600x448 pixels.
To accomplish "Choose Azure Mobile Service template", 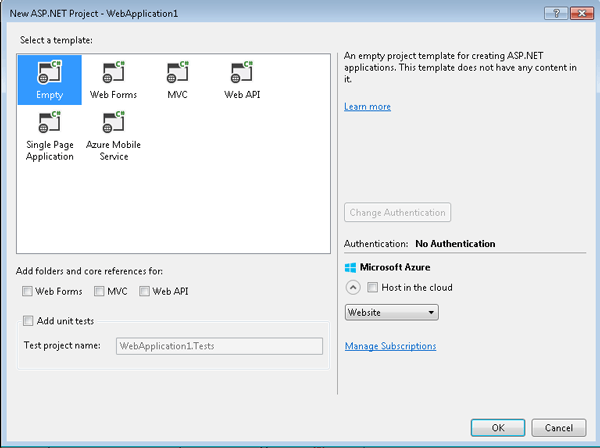I will 114,136.
